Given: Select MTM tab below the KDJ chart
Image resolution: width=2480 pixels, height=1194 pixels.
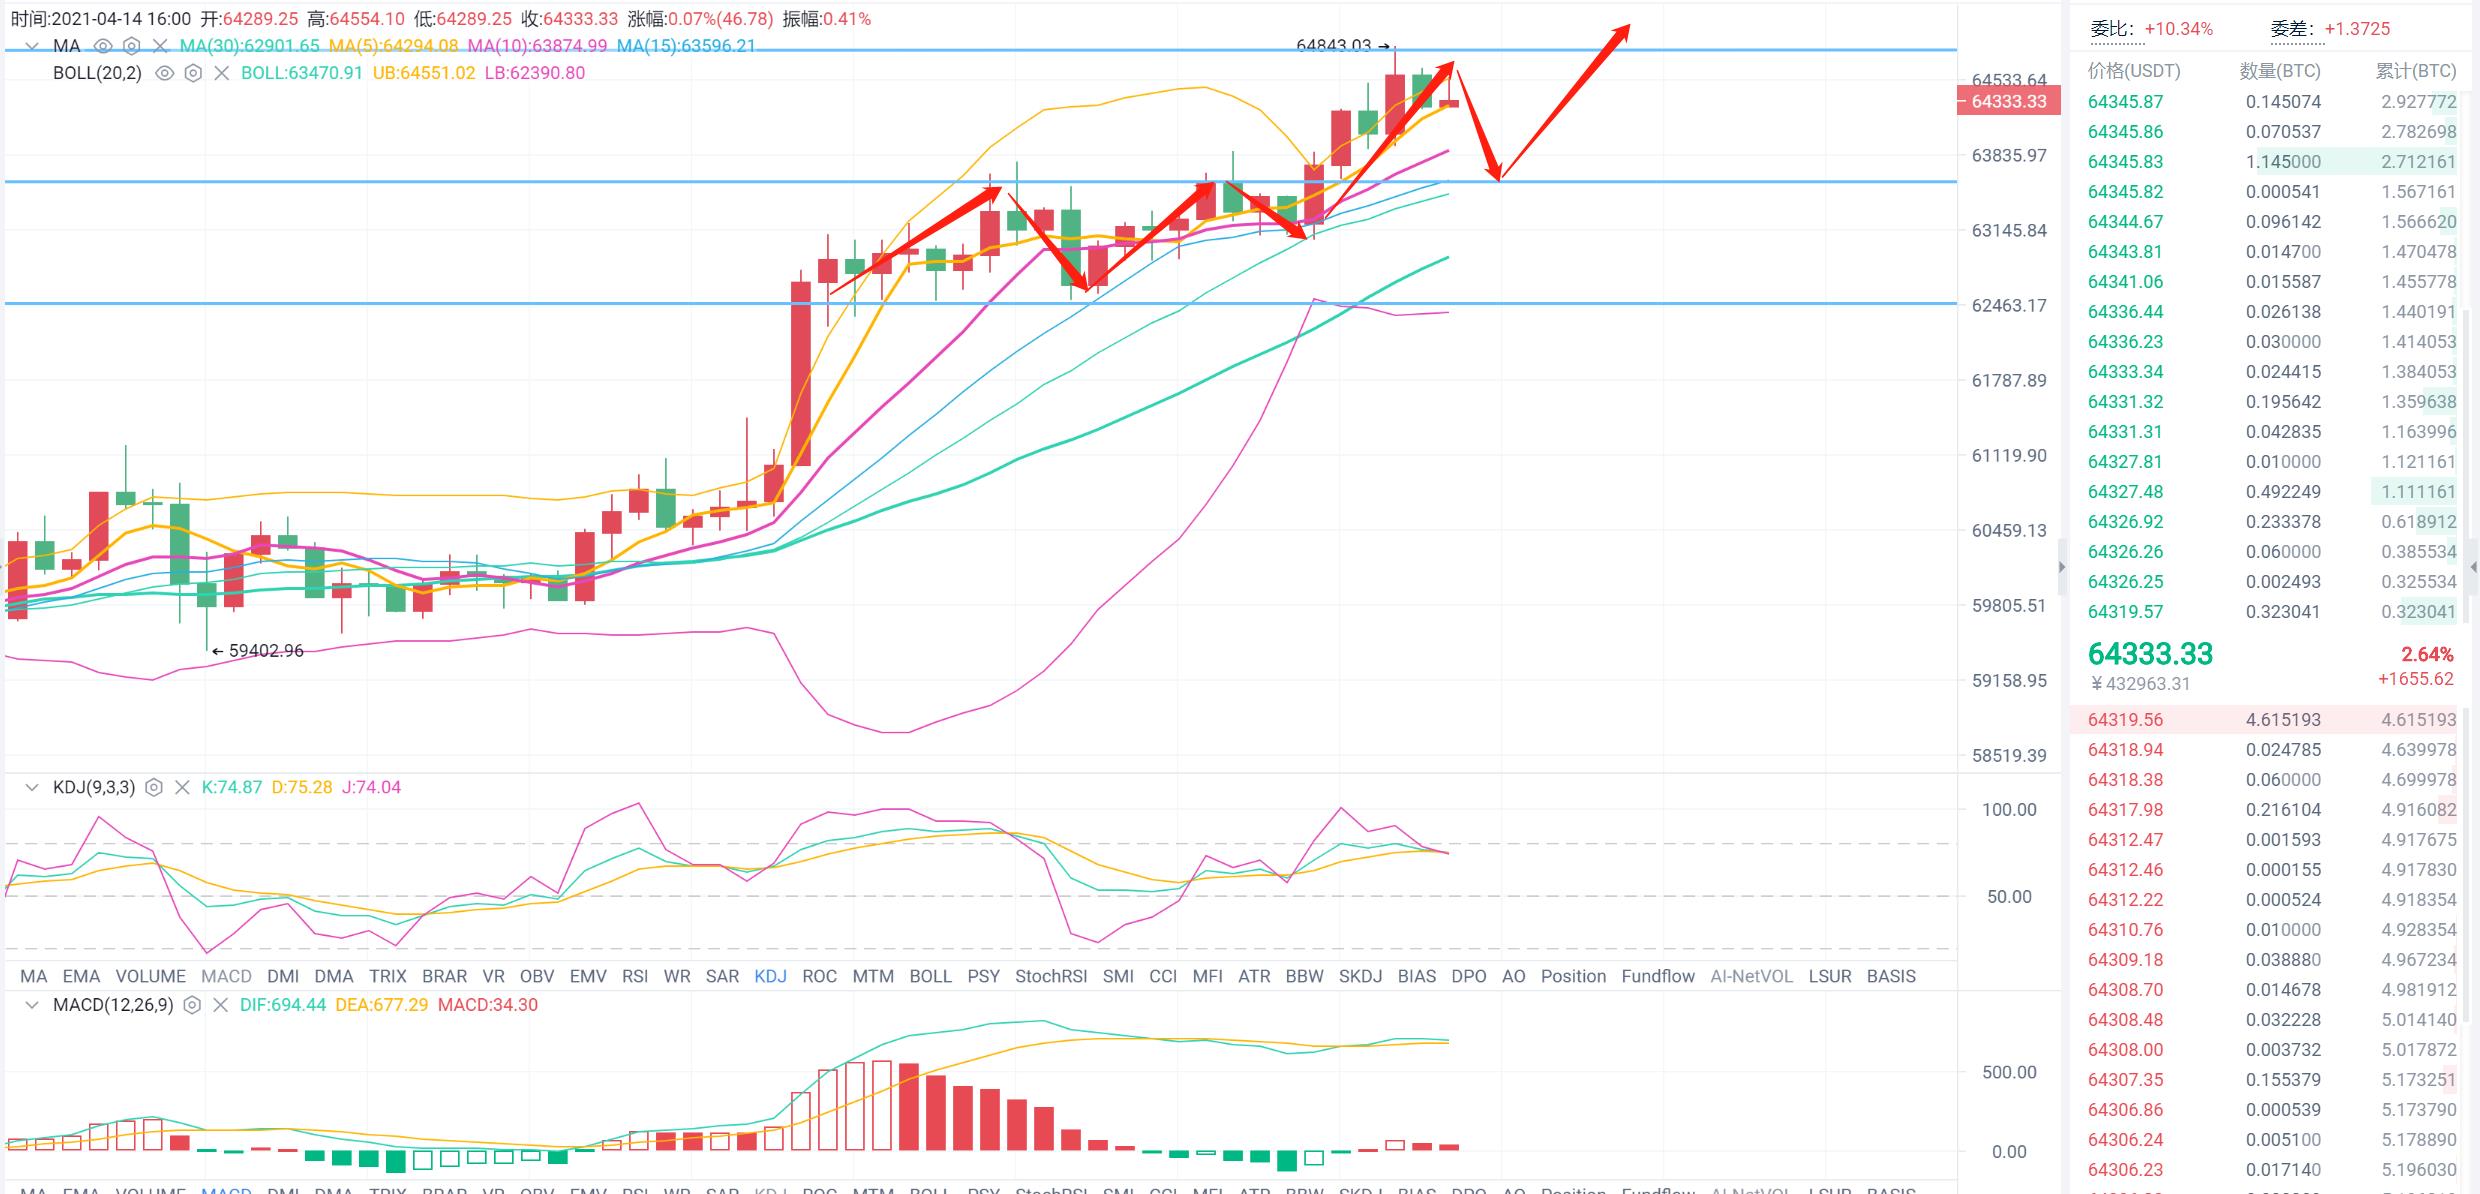Looking at the screenshot, I should coord(873,976).
